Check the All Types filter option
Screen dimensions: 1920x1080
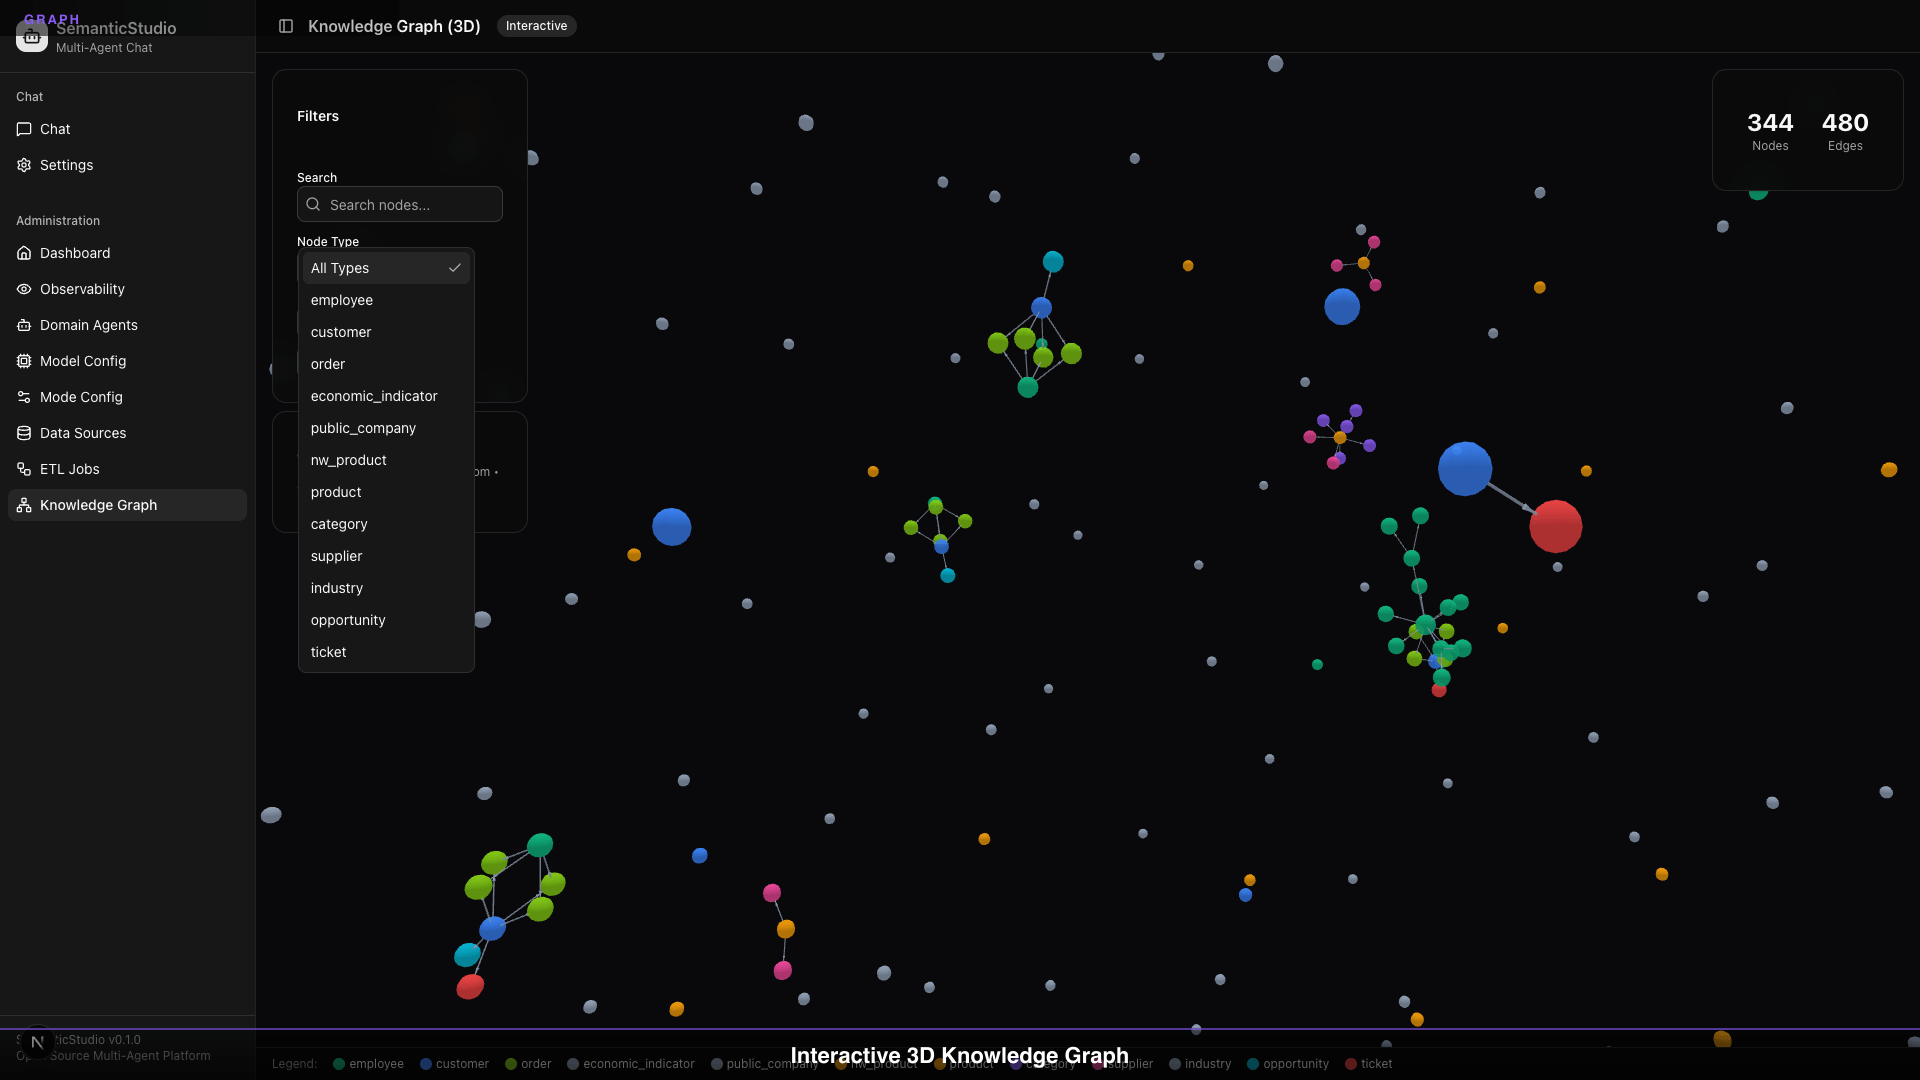[x=340, y=268]
